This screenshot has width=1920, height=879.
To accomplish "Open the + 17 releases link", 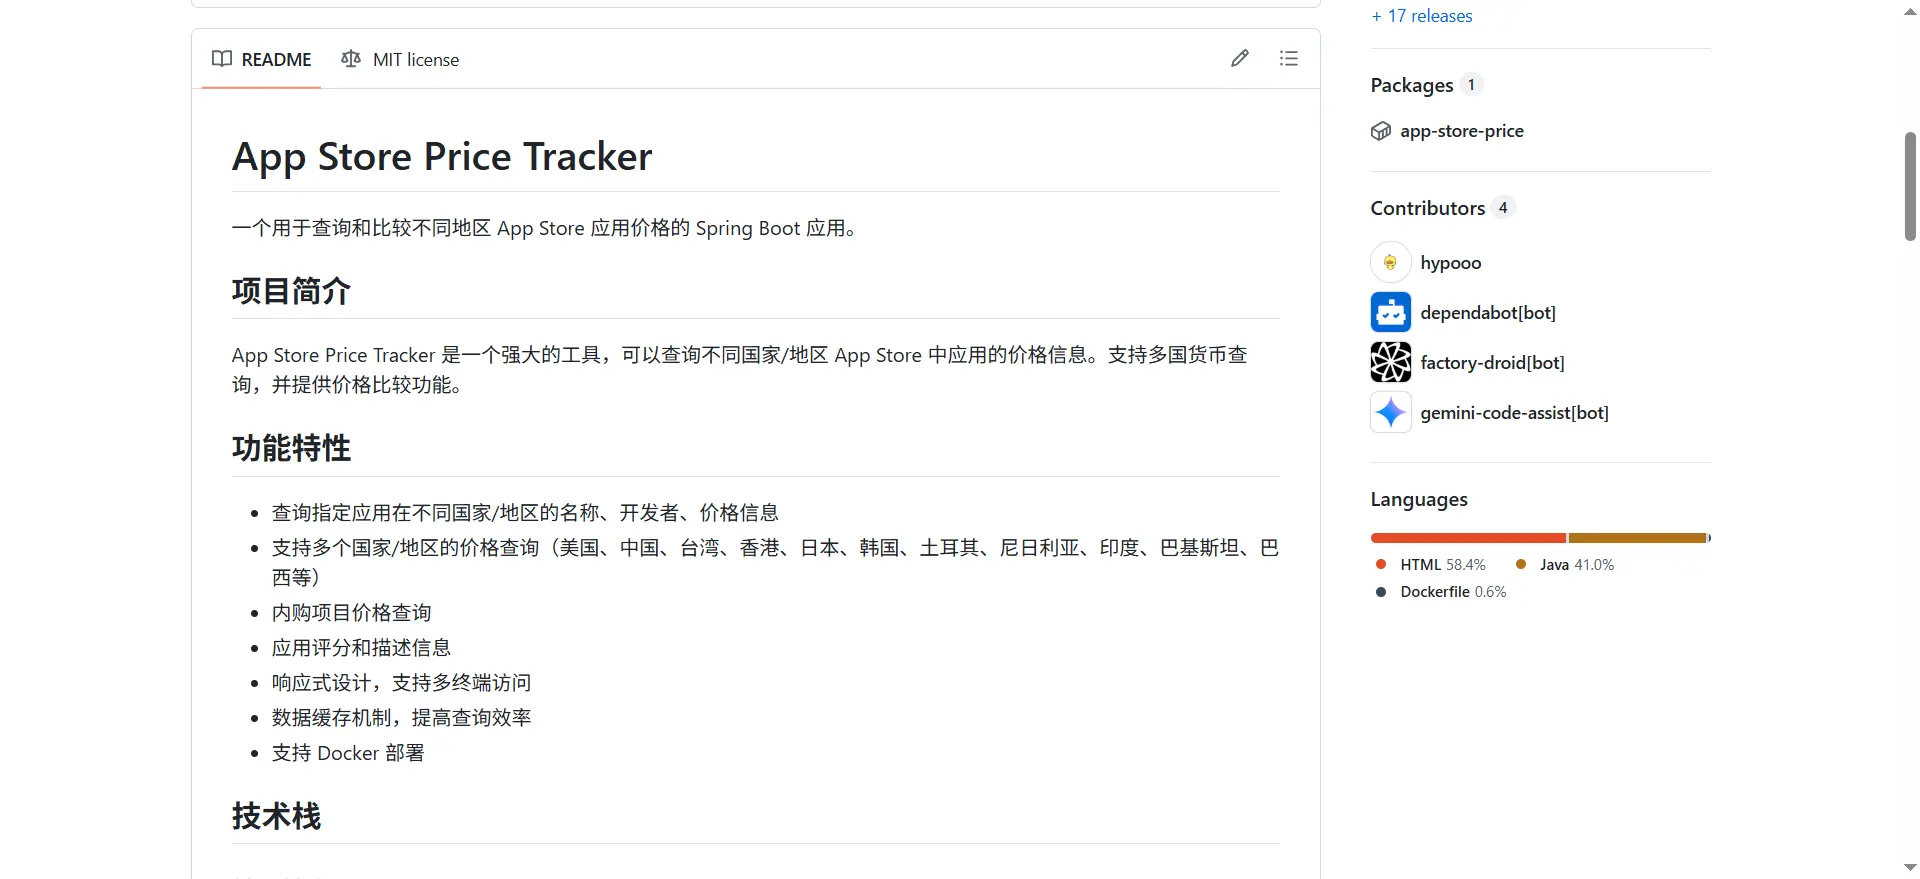I will [1421, 16].
